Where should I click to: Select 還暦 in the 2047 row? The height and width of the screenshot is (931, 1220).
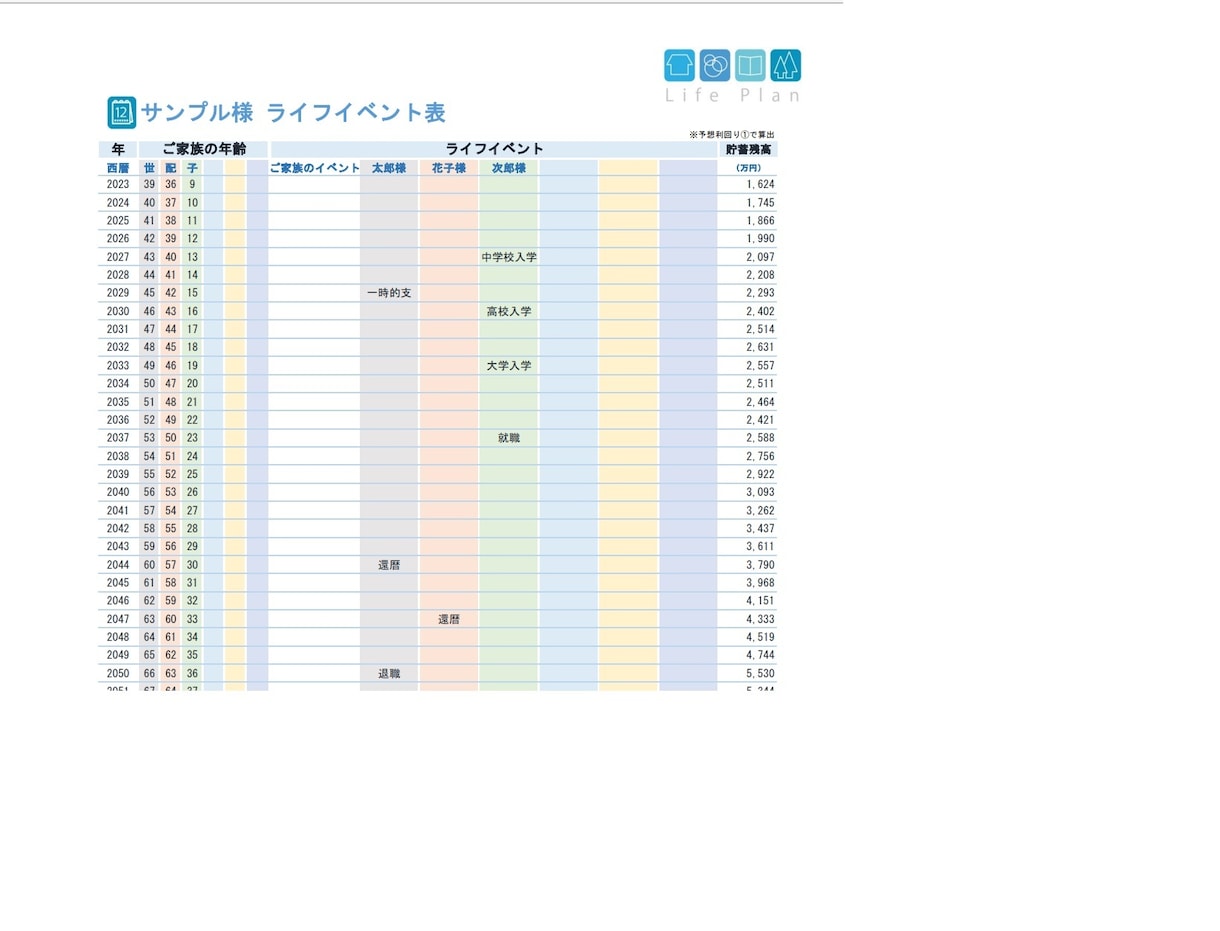449,619
